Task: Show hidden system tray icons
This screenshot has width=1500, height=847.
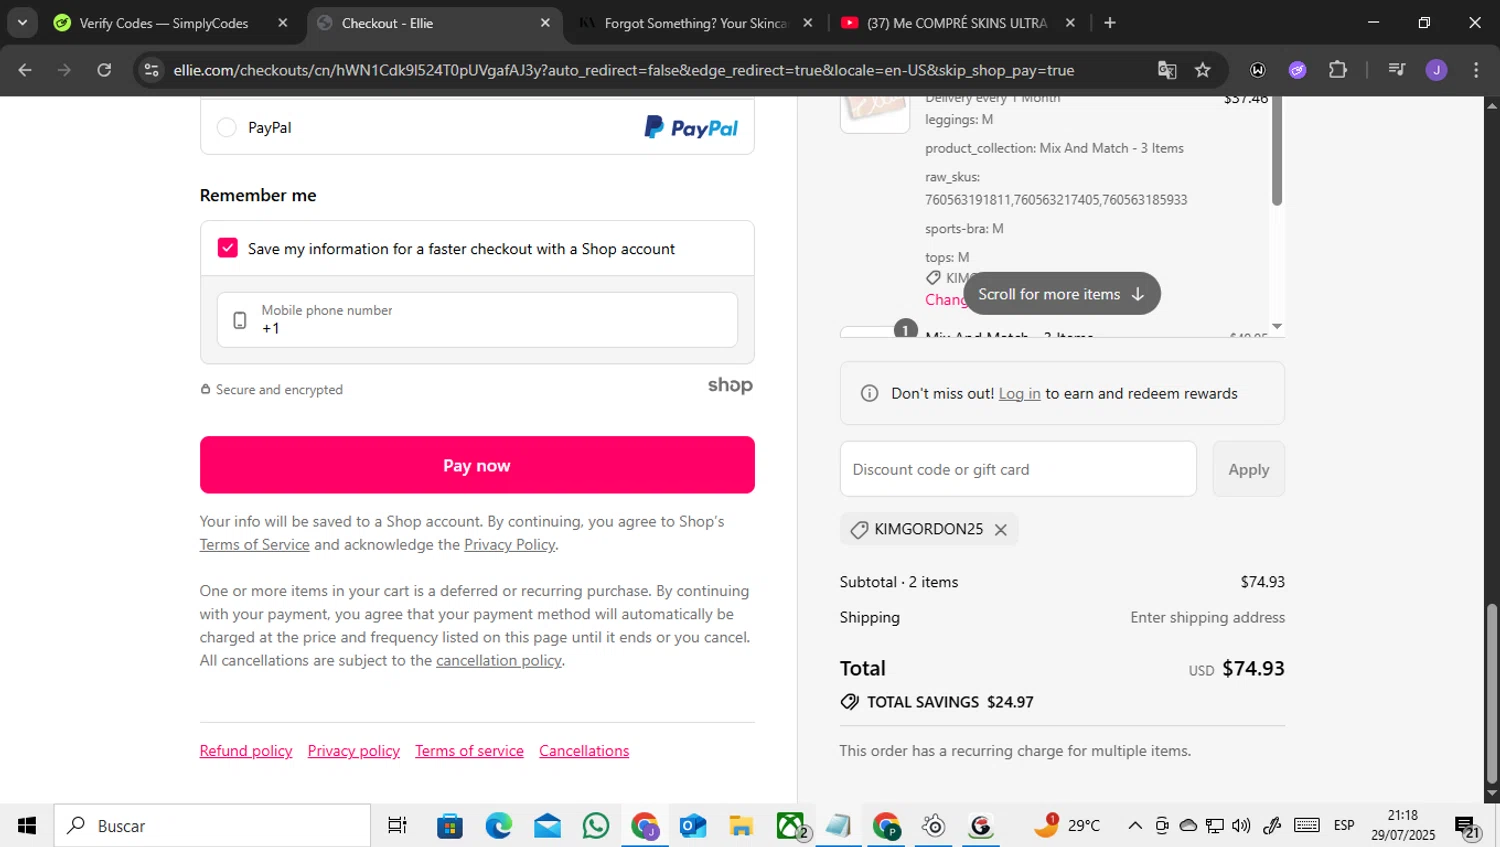Action: 1135,826
